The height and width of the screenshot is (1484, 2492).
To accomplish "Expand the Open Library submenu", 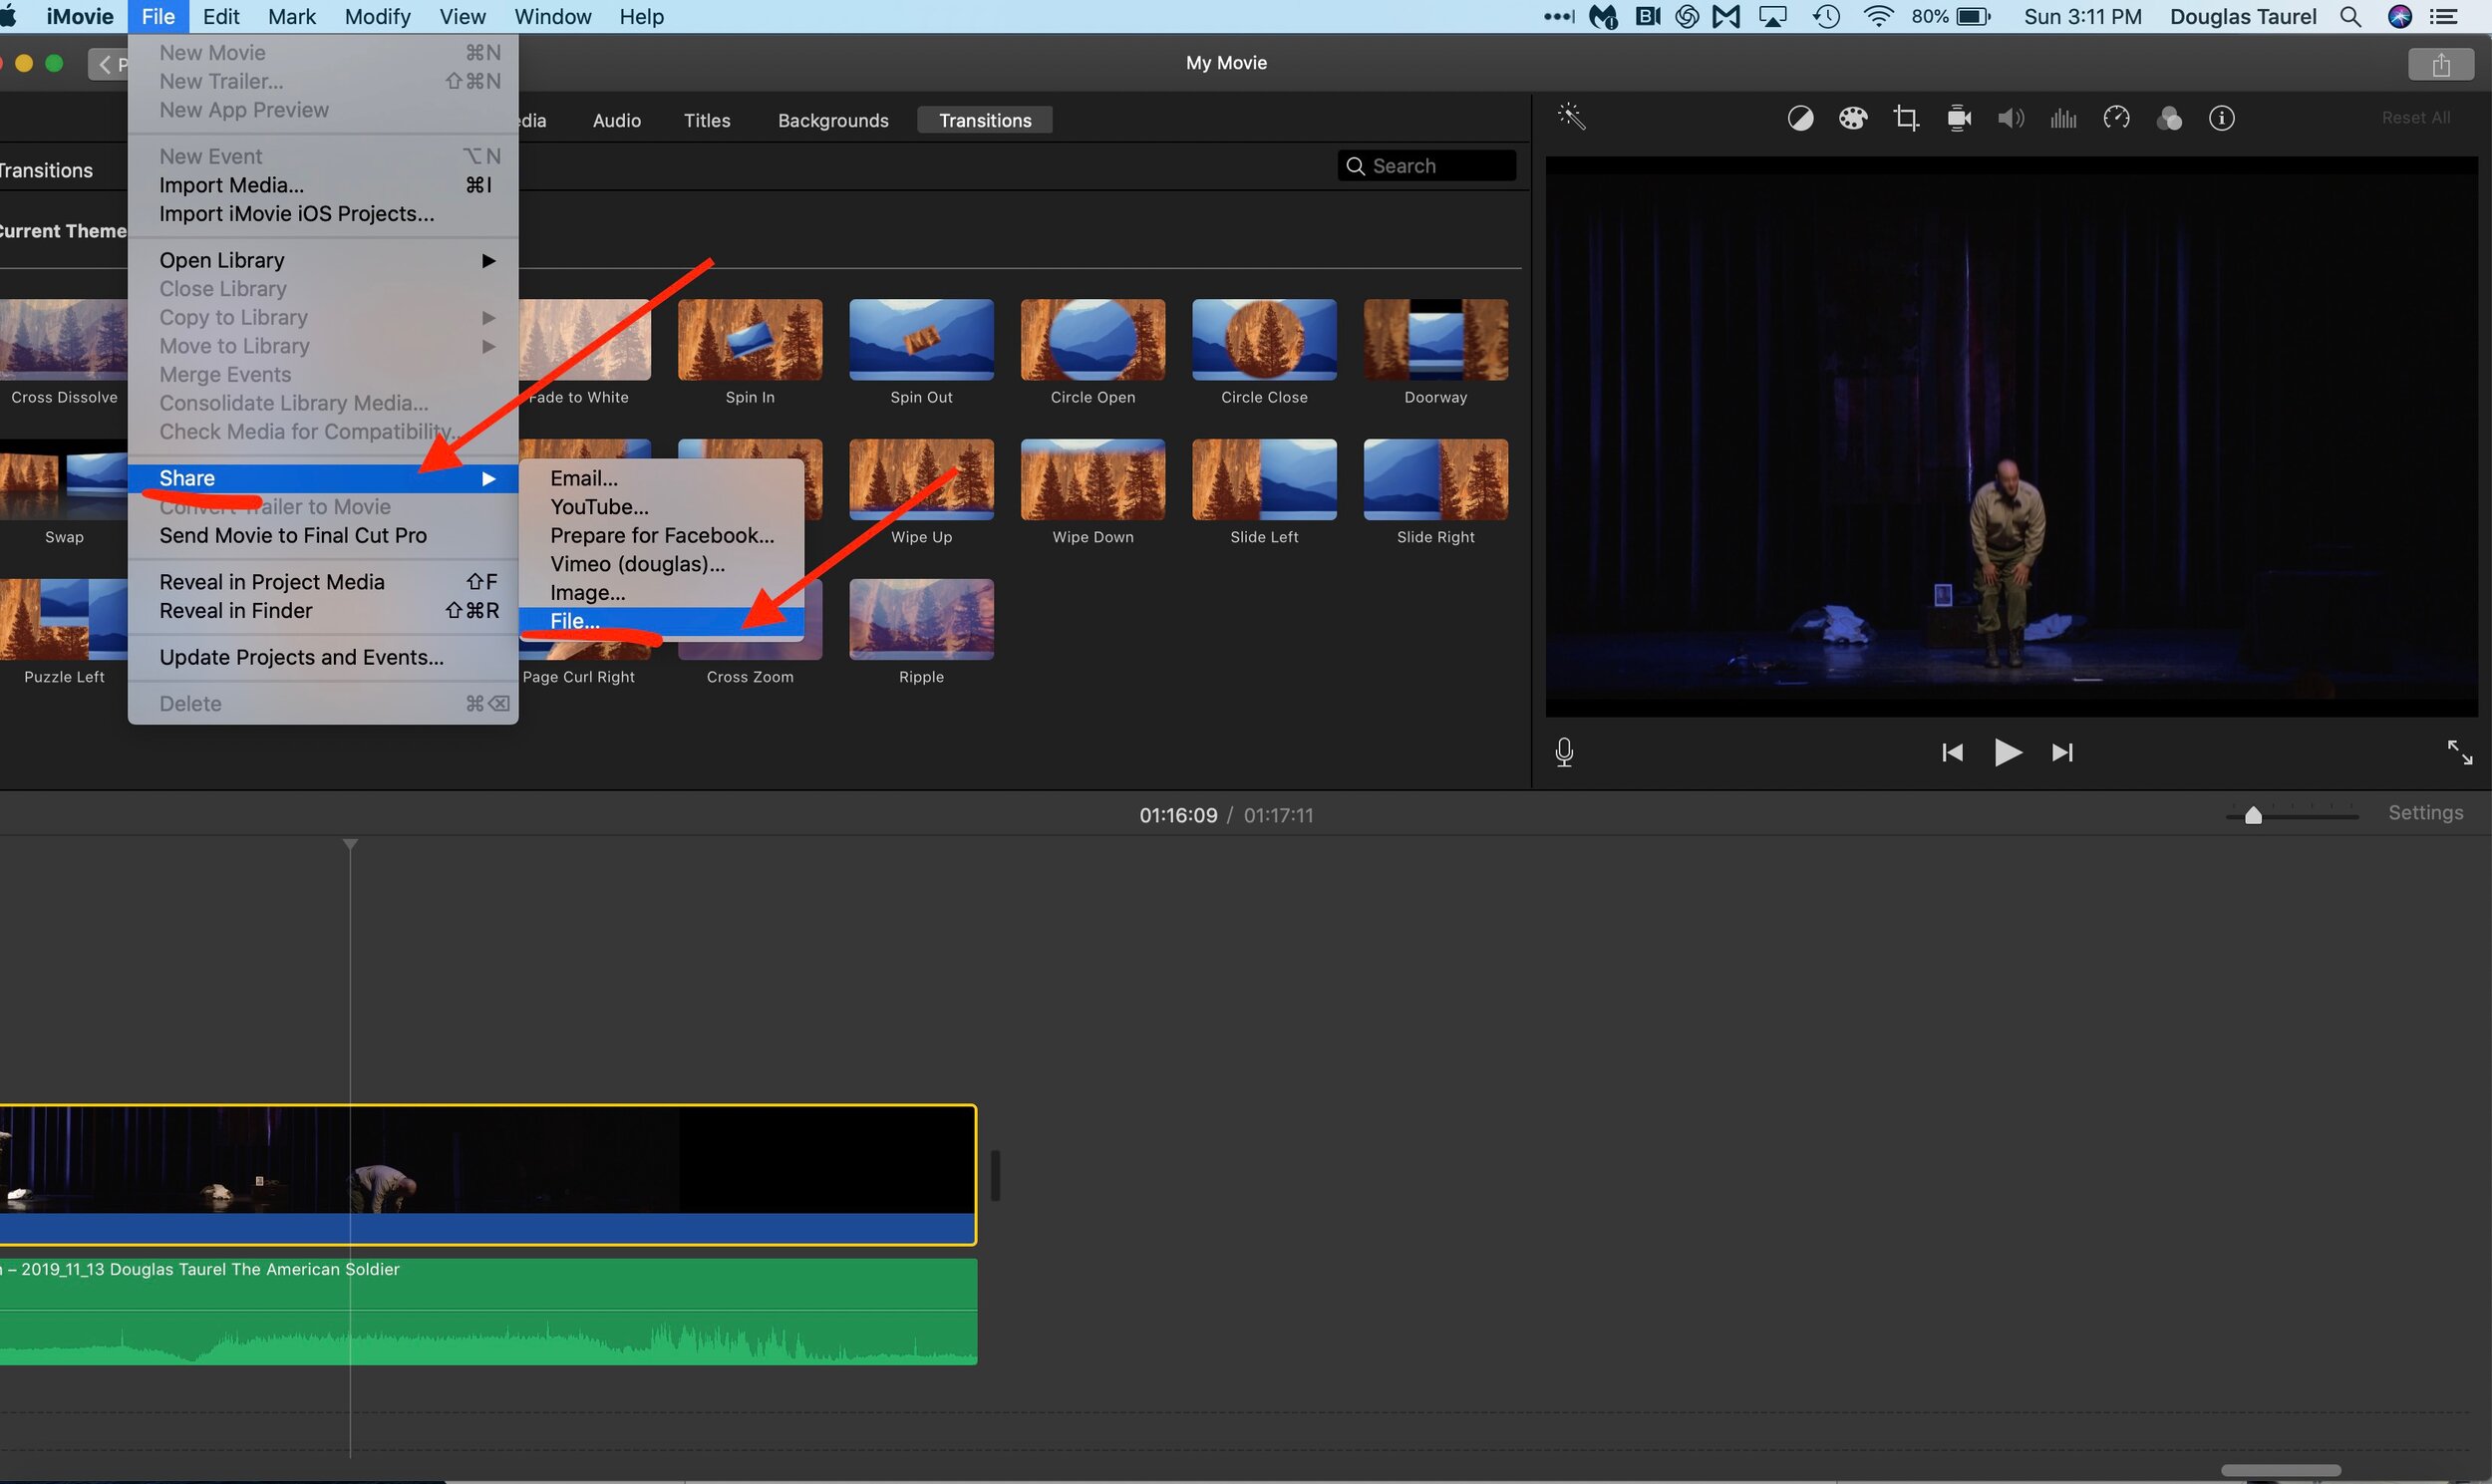I will tap(323, 260).
